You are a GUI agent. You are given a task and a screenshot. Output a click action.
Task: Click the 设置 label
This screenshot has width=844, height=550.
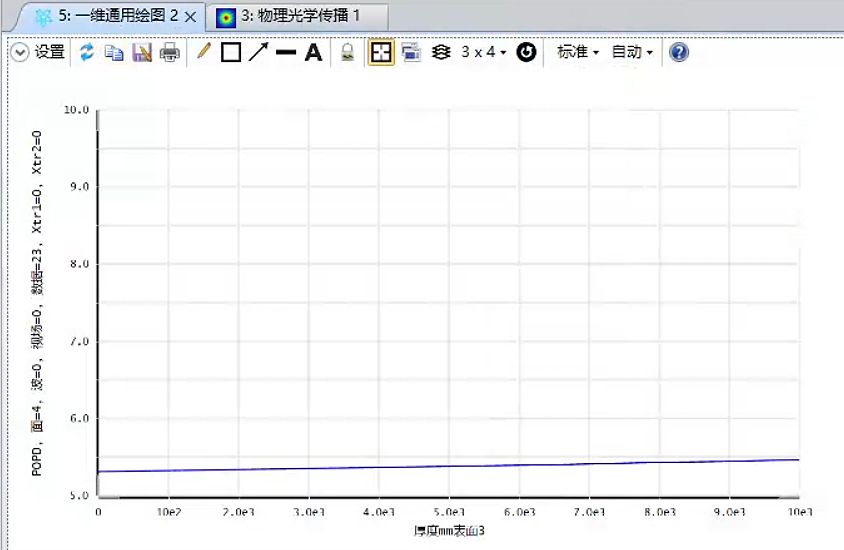[x=50, y=52]
